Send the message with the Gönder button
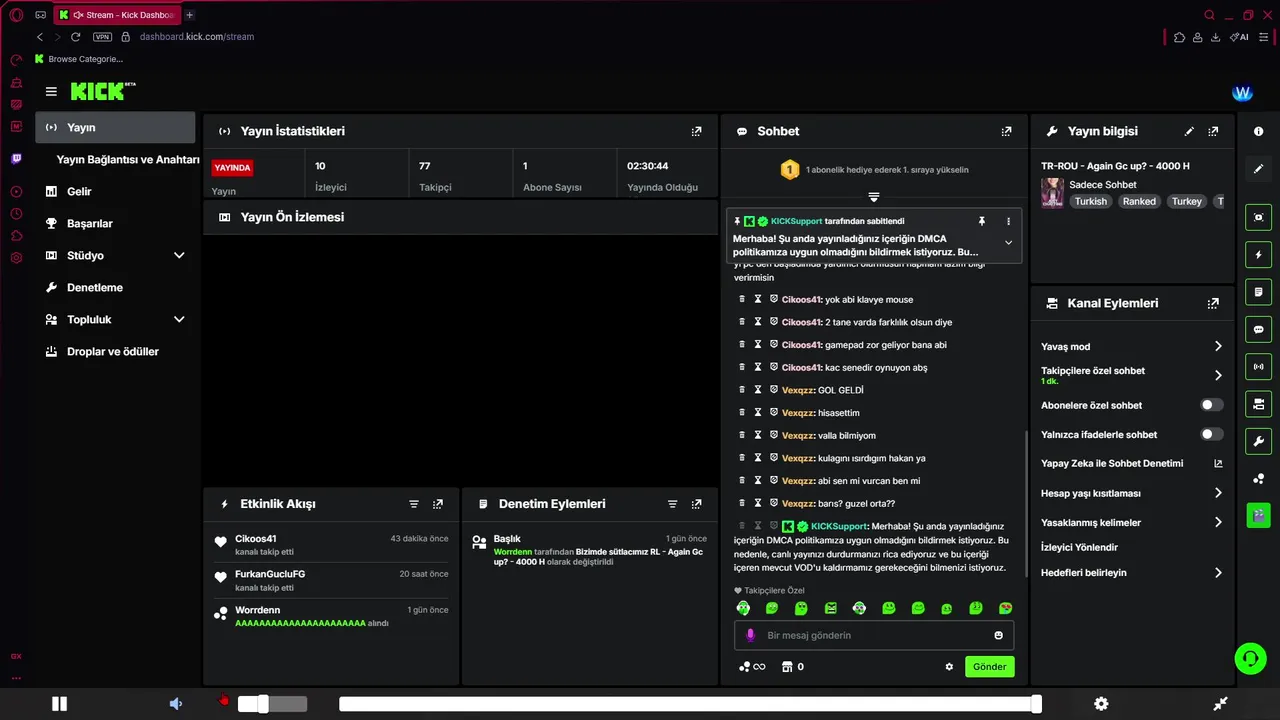 tap(989, 667)
